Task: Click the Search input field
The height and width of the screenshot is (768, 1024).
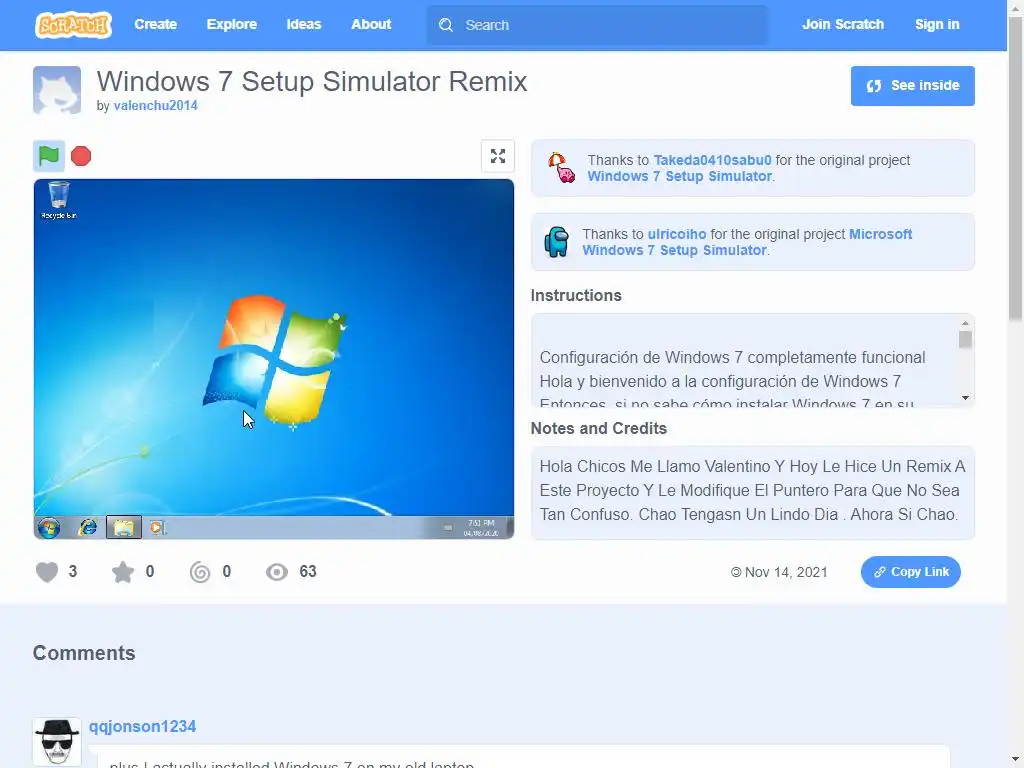Action: click(597, 25)
